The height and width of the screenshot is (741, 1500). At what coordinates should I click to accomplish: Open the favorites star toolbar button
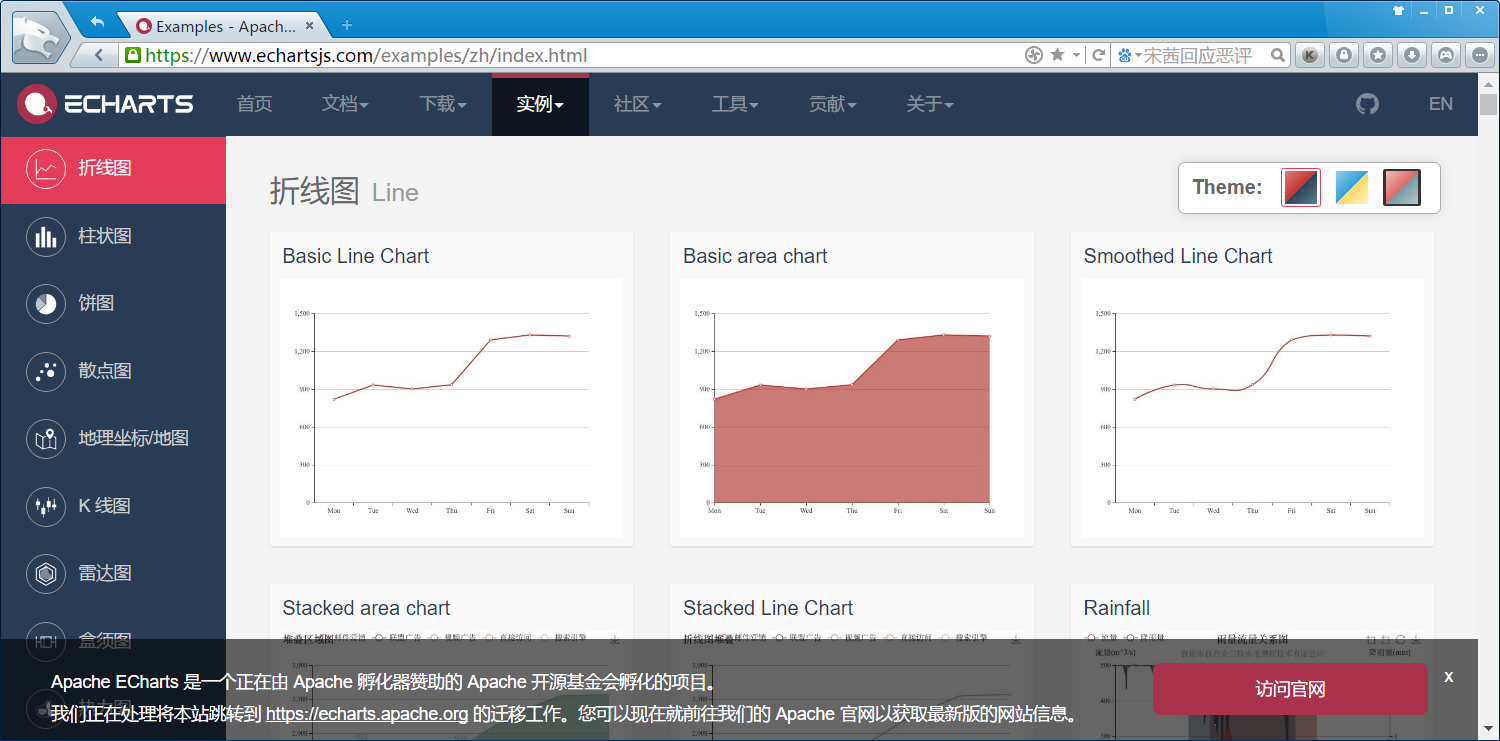(x=1378, y=56)
